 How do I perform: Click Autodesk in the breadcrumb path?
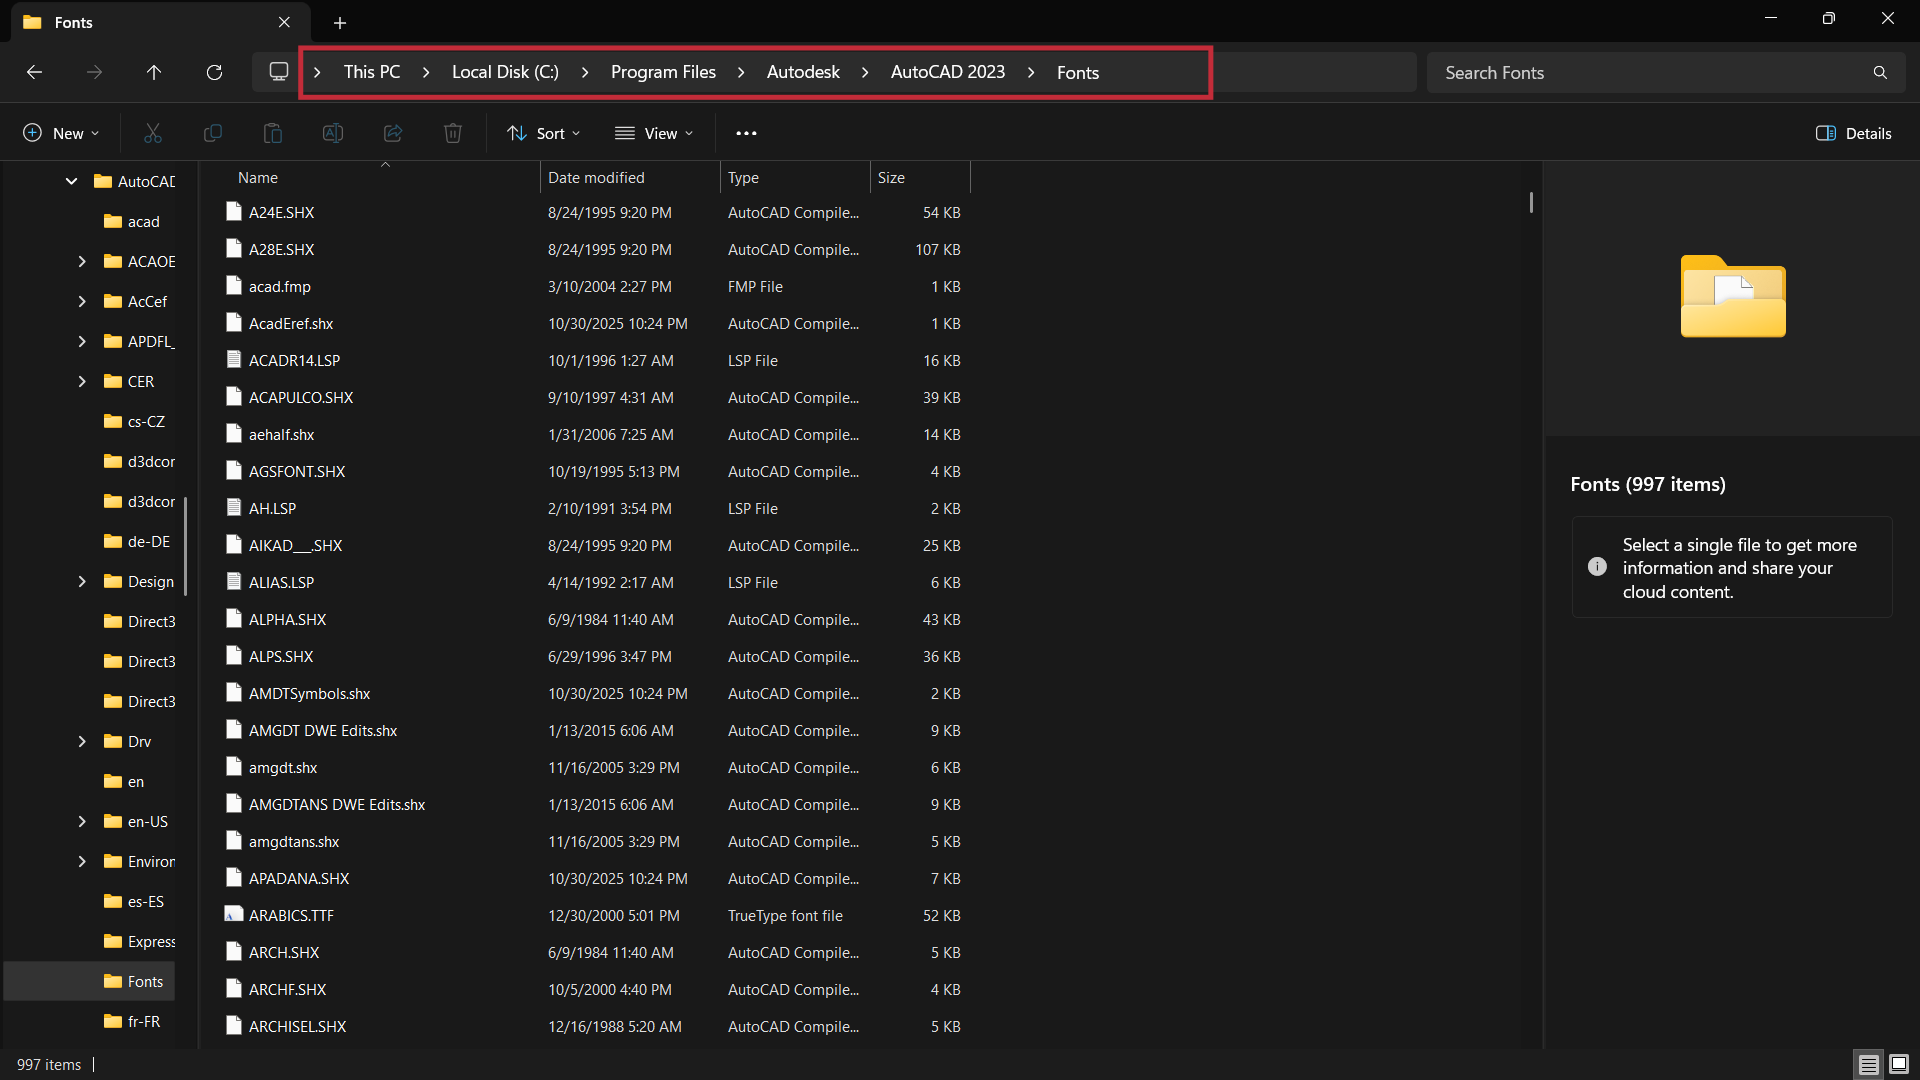(803, 72)
